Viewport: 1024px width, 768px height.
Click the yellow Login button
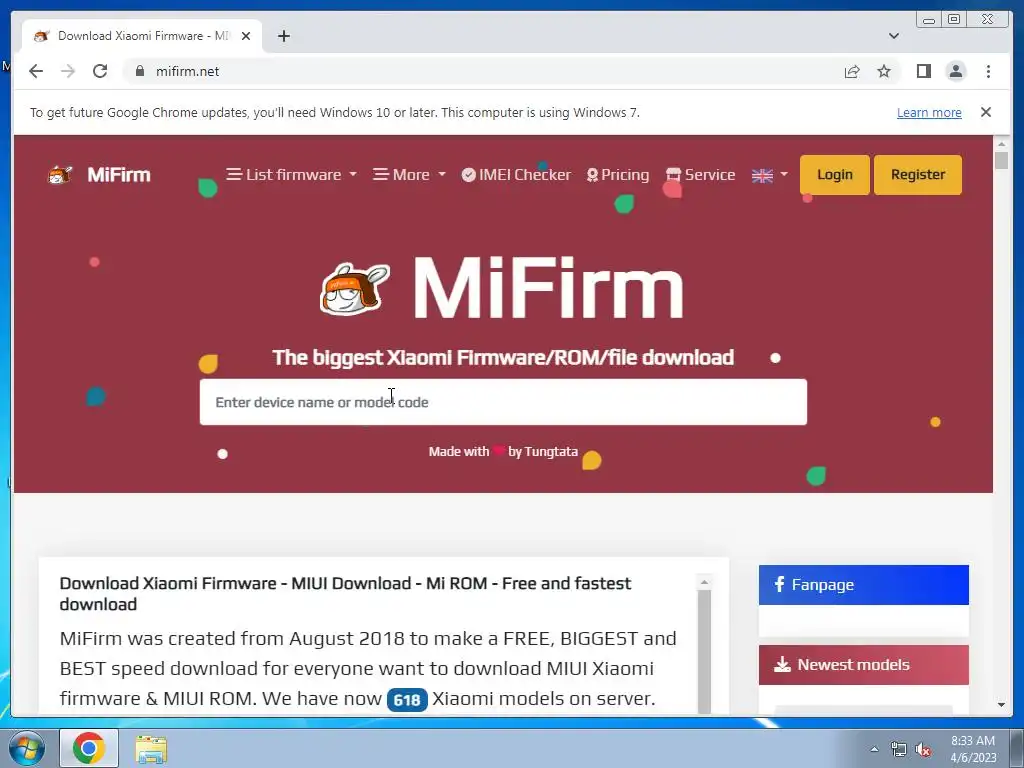click(x=835, y=175)
